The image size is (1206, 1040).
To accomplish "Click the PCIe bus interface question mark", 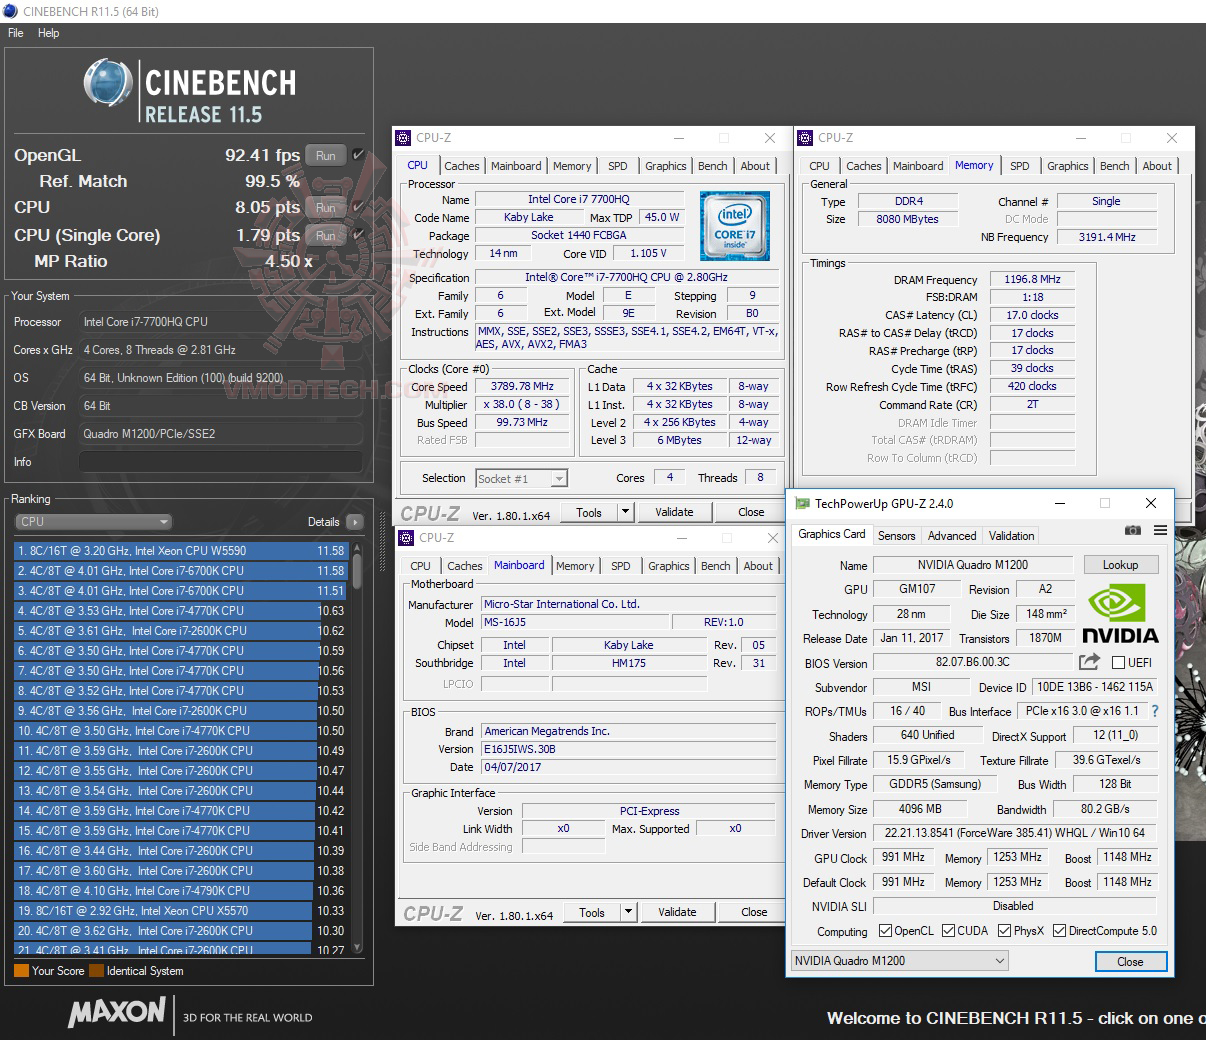I will point(1156,710).
